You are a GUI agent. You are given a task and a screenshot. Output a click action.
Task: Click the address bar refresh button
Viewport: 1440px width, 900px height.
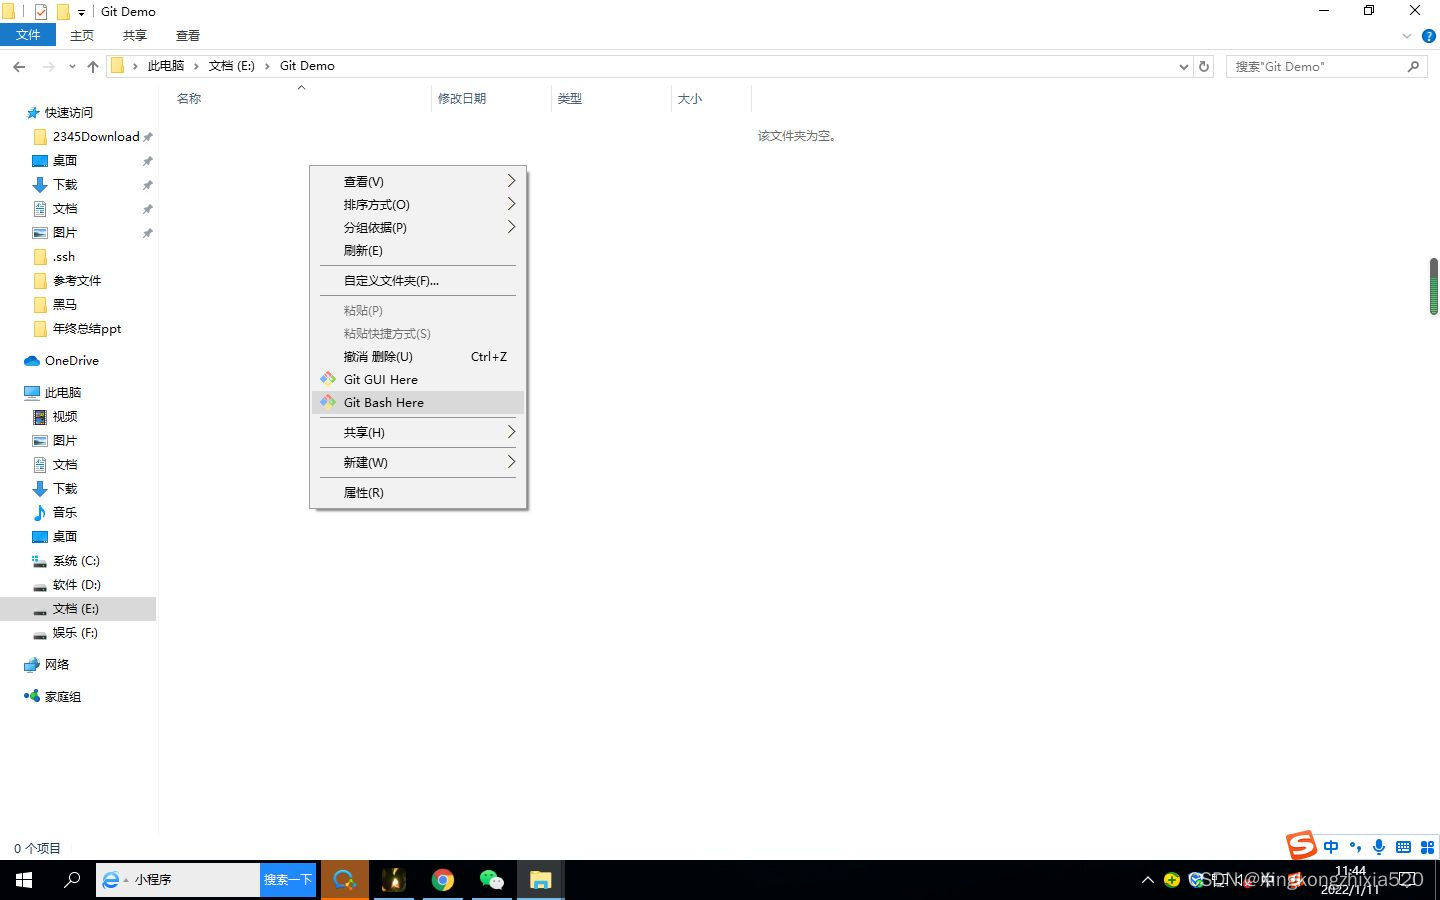point(1204,66)
